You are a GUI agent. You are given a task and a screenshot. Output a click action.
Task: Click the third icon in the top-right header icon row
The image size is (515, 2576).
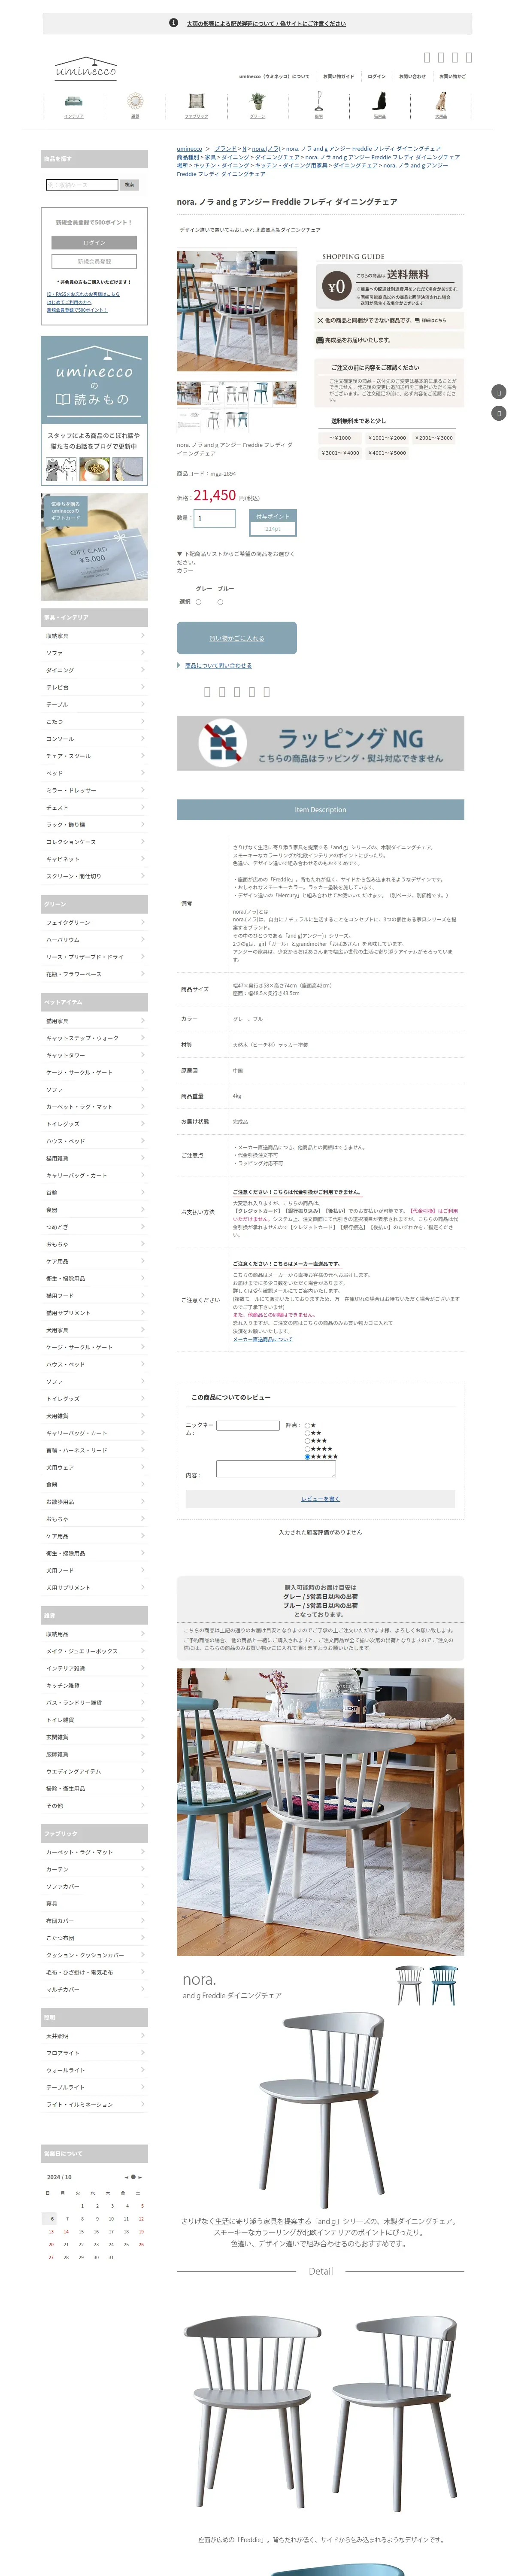[455, 58]
